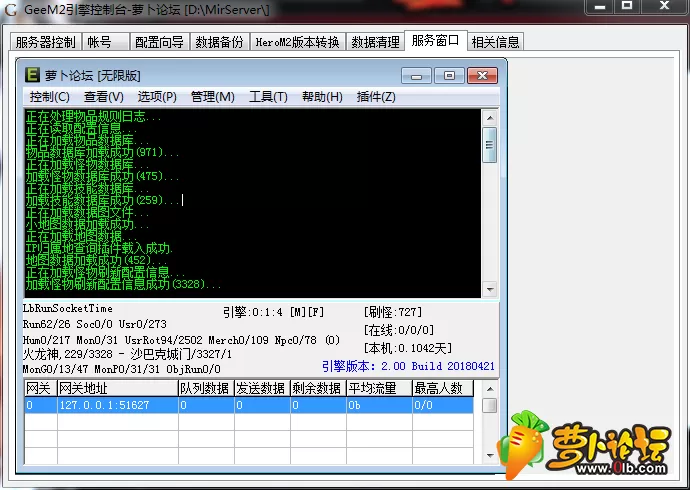Image resolution: width=690 pixels, height=490 pixels.
Task: Click the 0/0 最高人数 cell
Action: [443, 405]
